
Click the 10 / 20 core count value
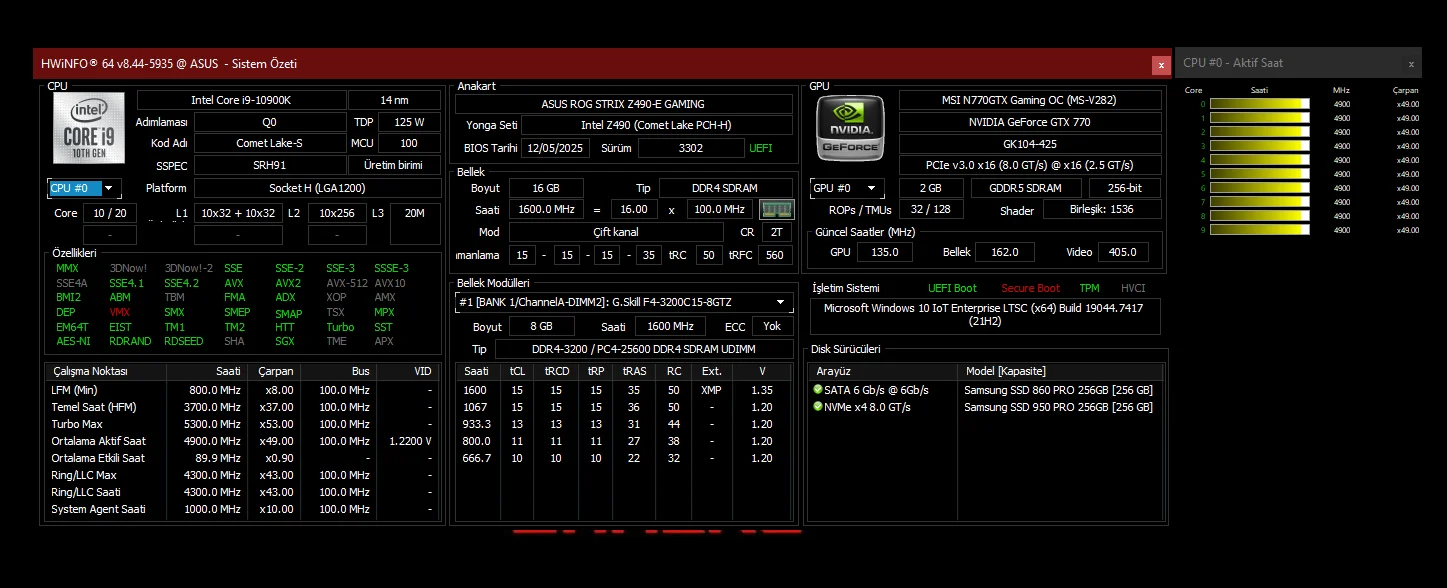[x=109, y=213]
